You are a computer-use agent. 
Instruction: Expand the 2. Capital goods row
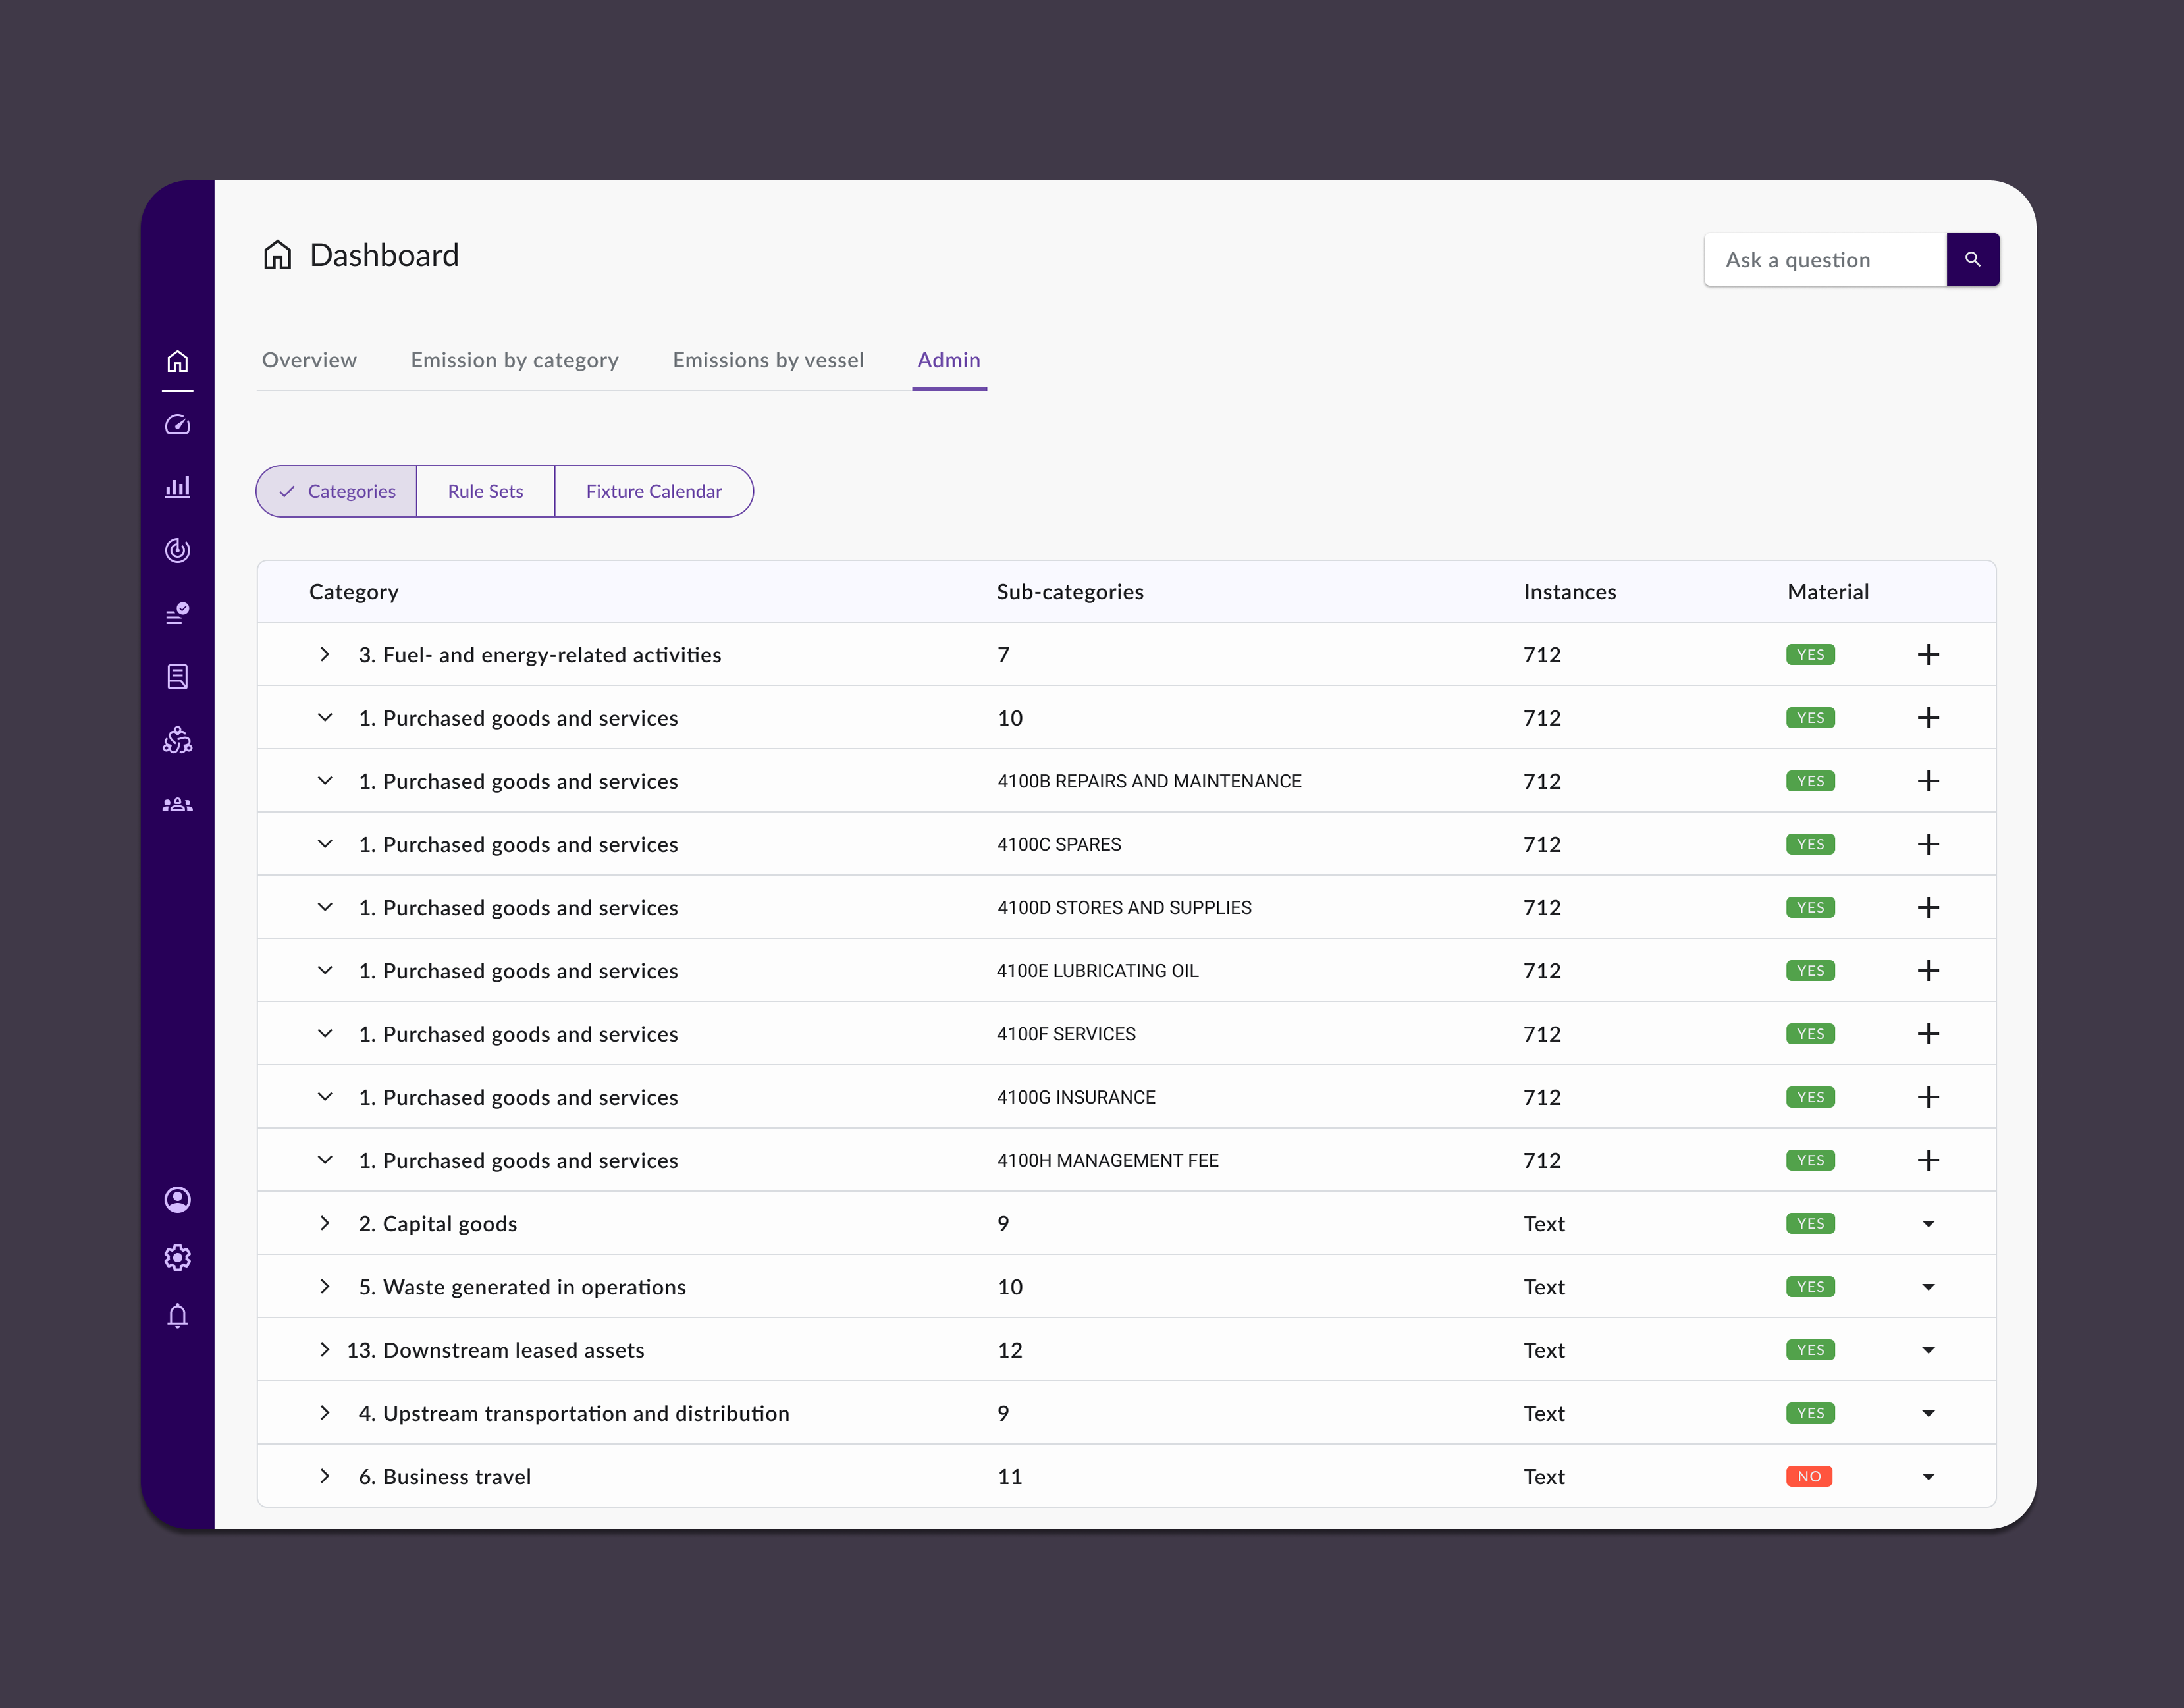324,1223
